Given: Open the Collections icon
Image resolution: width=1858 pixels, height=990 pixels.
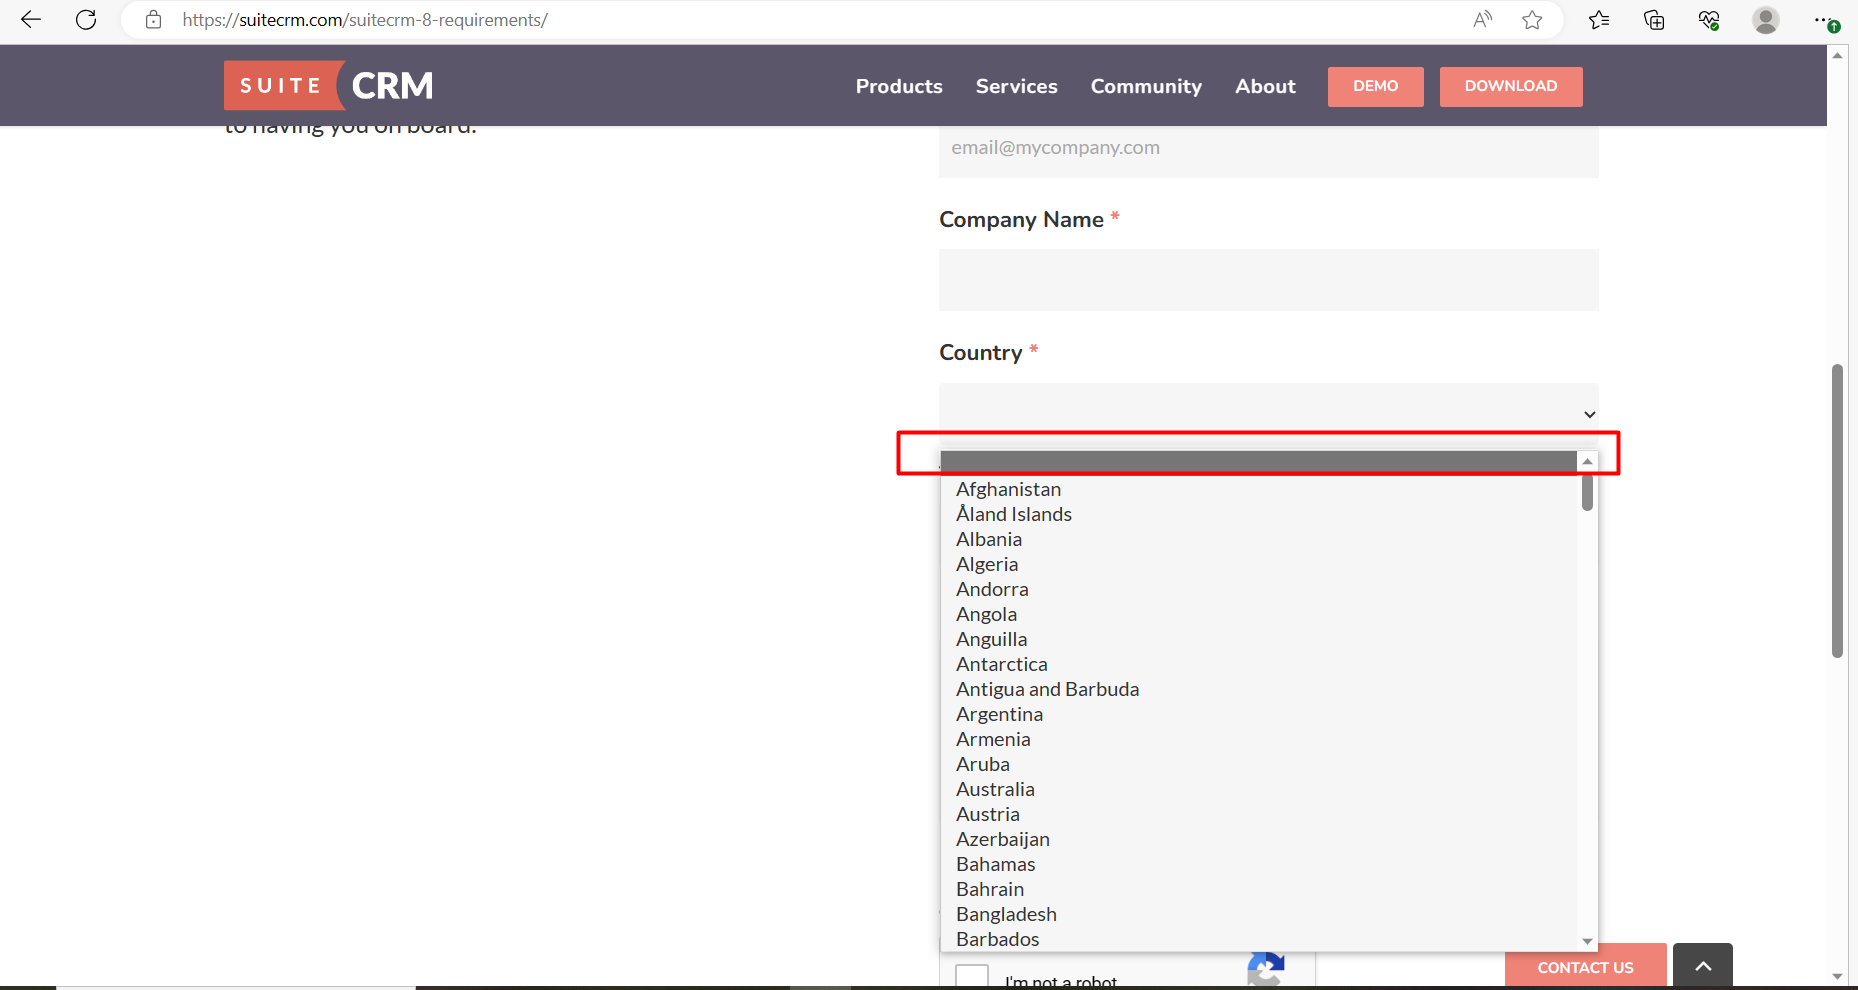Looking at the screenshot, I should coord(1654,20).
